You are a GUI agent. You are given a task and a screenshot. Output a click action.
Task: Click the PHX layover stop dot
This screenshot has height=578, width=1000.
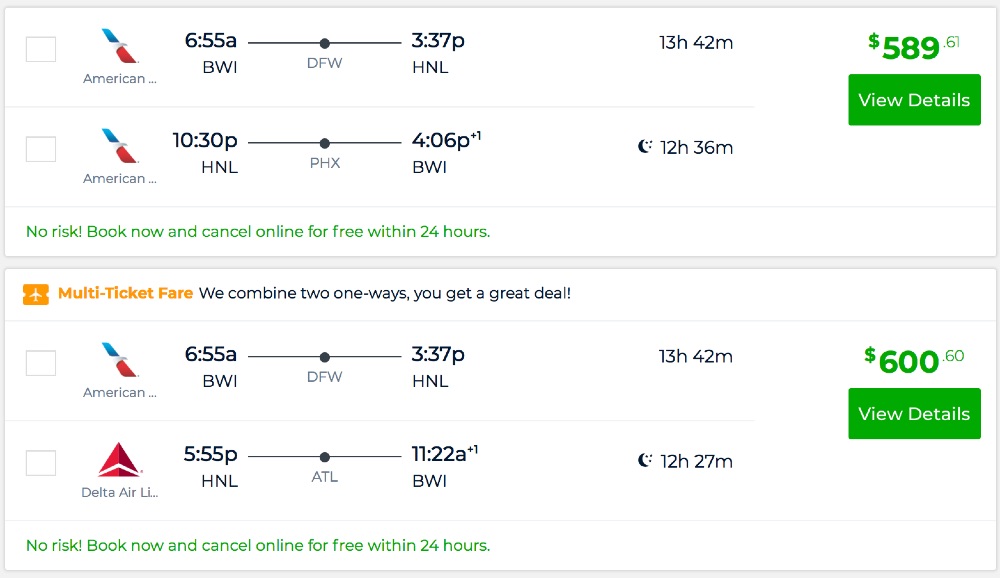point(324,143)
